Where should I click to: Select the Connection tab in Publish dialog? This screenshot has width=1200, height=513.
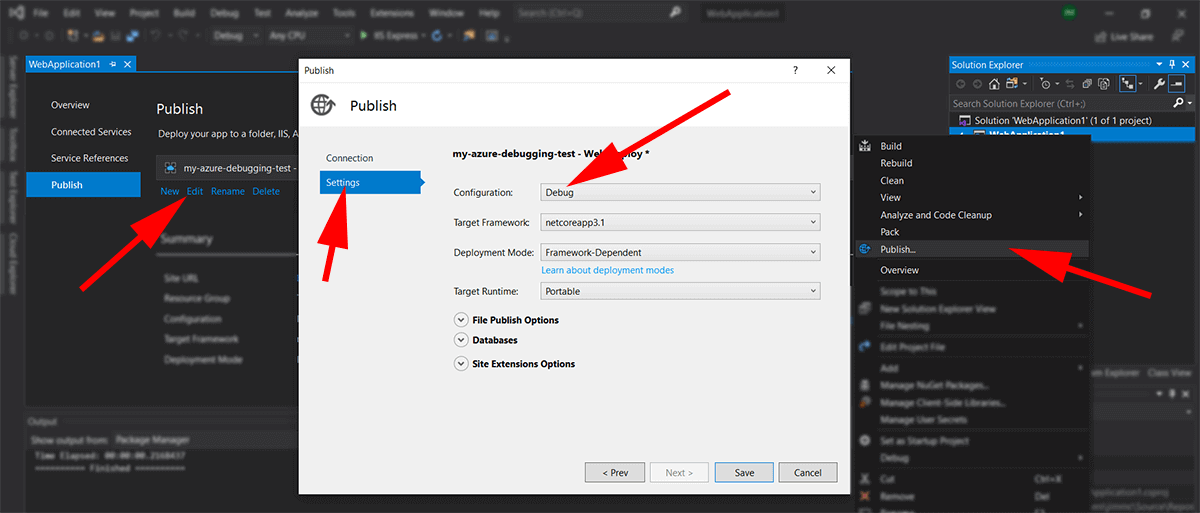point(349,158)
